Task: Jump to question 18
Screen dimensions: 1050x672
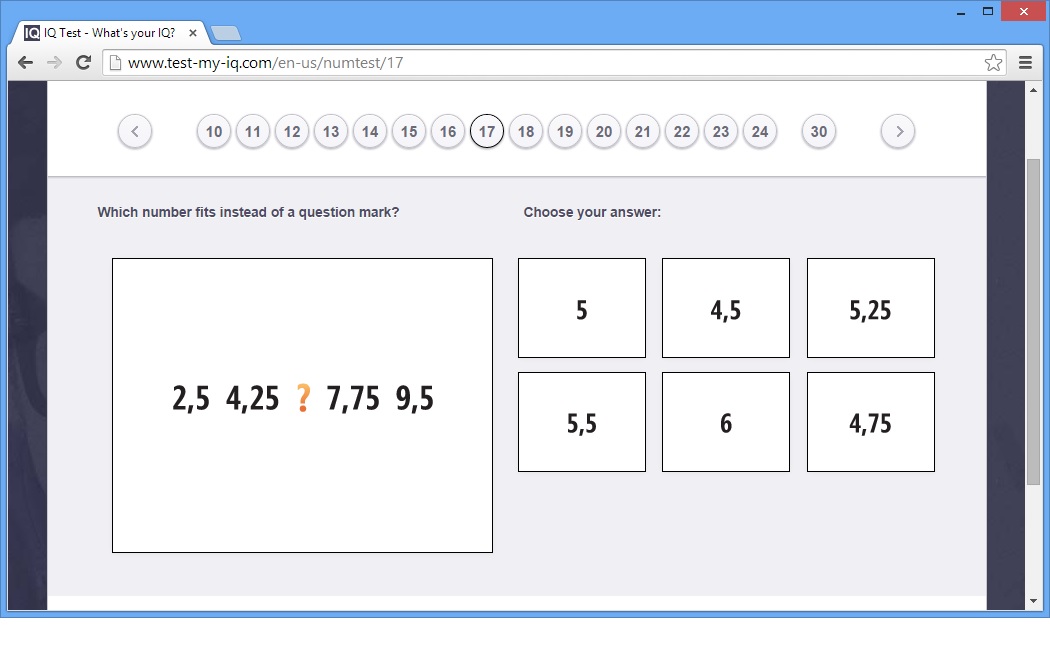Action: 526,131
